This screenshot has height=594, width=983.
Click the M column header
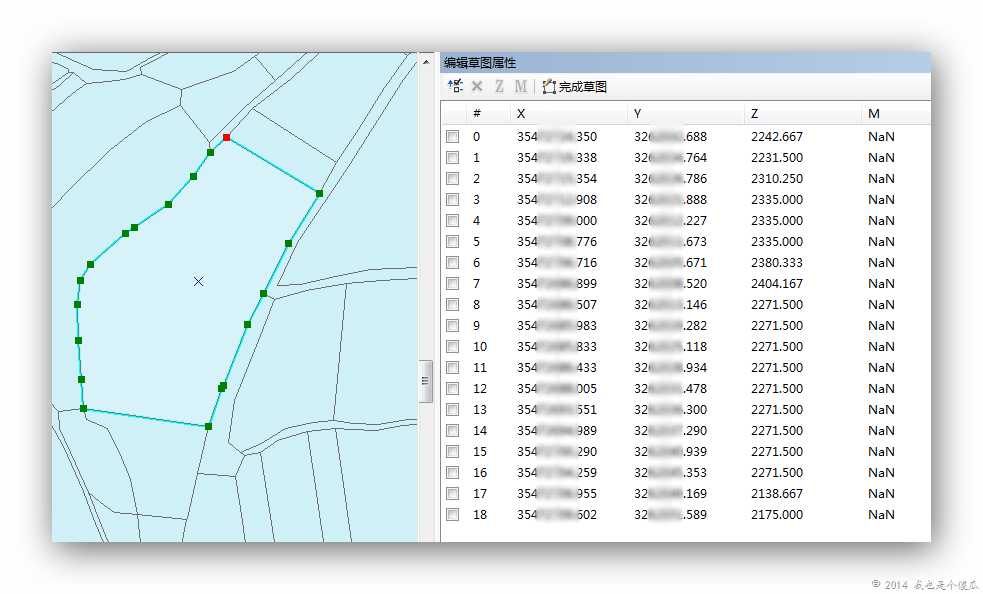pos(896,114)
